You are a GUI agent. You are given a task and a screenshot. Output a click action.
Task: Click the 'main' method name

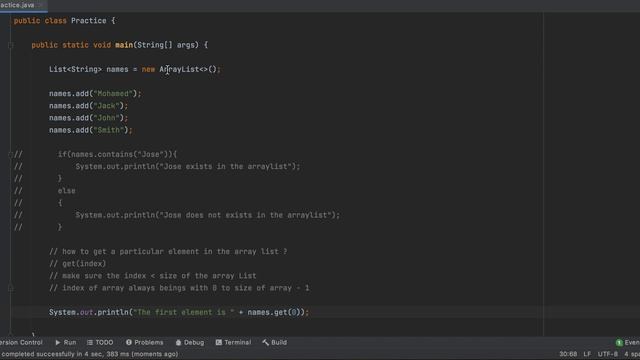(x=124, y=45)
